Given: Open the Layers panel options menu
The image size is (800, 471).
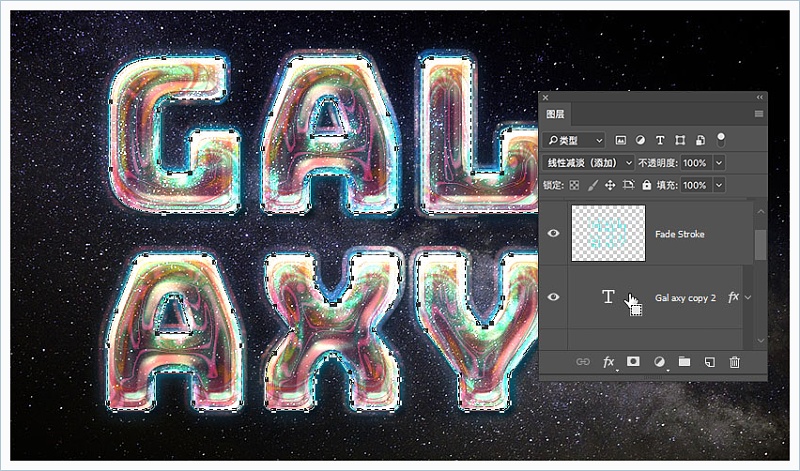Looking at the screenshot, I should 759,114.
